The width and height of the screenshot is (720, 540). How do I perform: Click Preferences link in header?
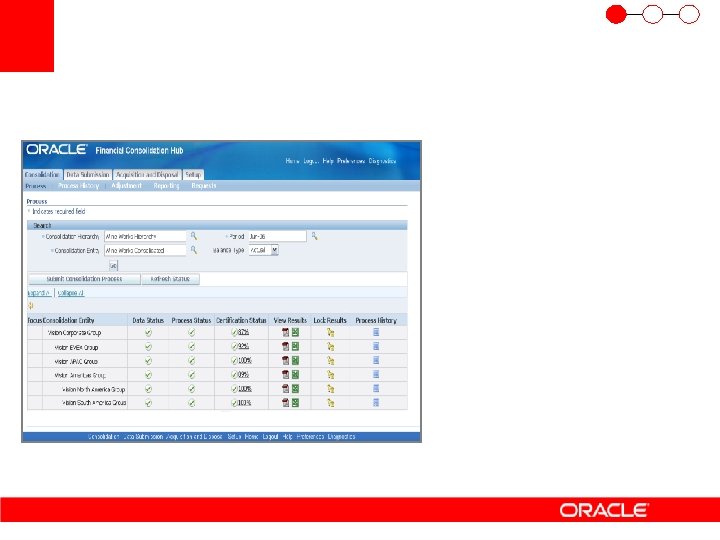point(351,161)
